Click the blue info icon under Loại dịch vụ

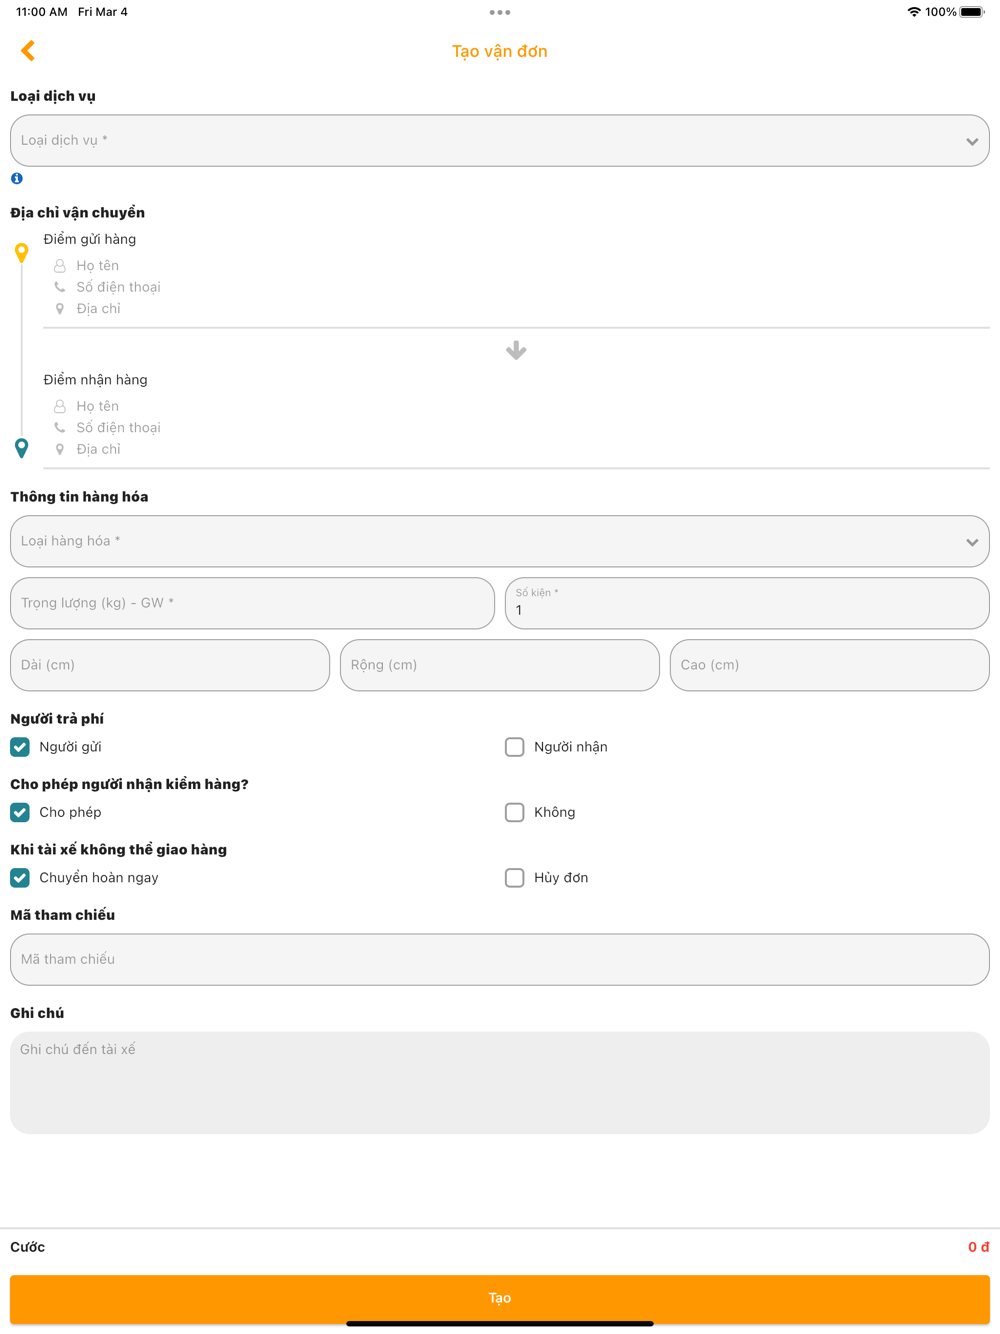click(17, 178)
